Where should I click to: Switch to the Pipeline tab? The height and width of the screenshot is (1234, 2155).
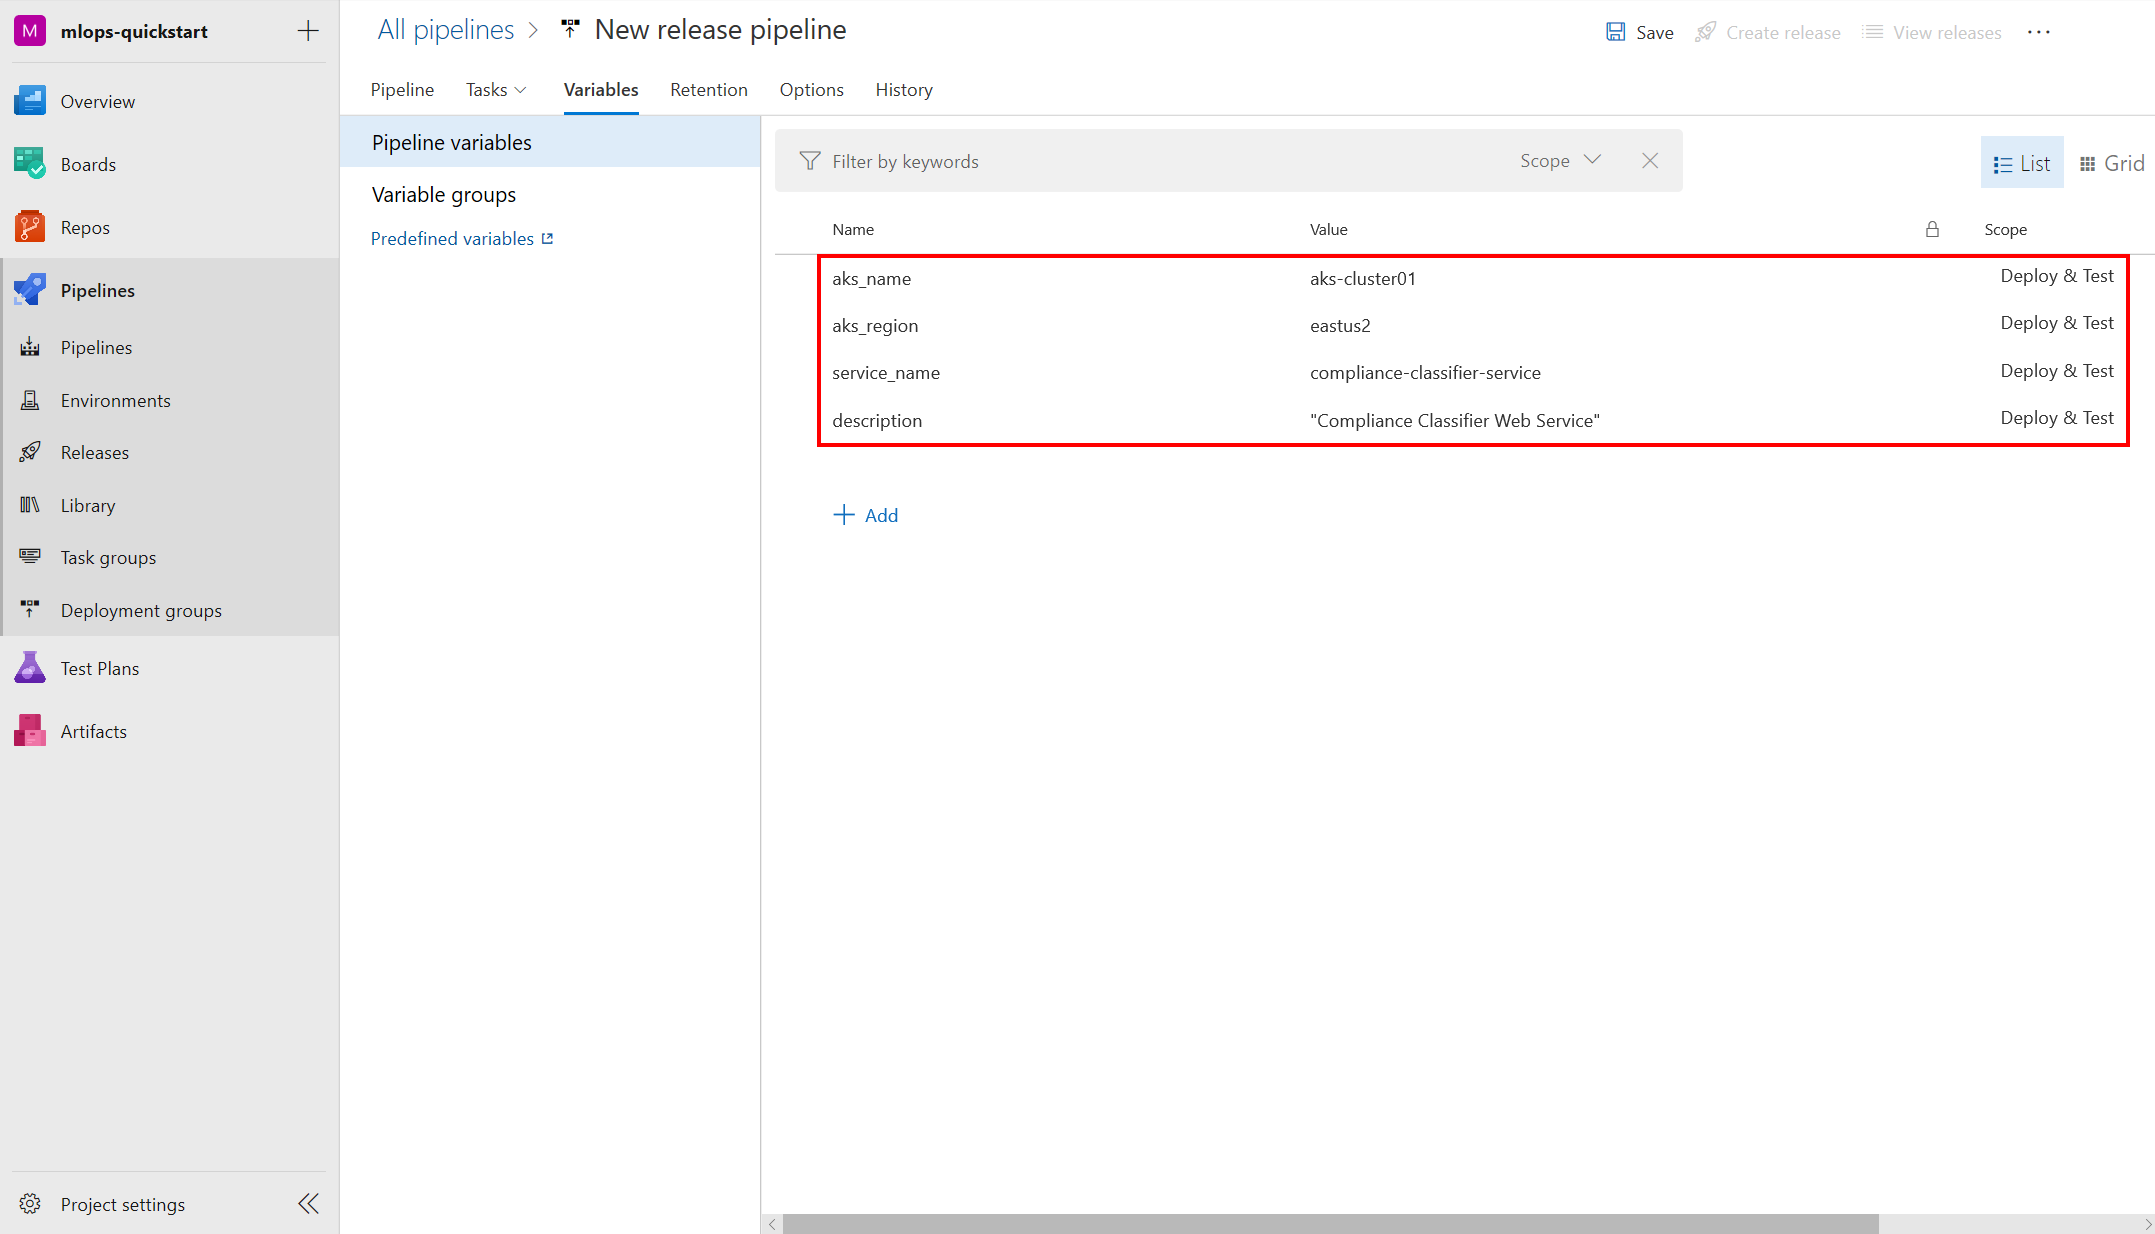pyautogui.click(x=401, y=89)
